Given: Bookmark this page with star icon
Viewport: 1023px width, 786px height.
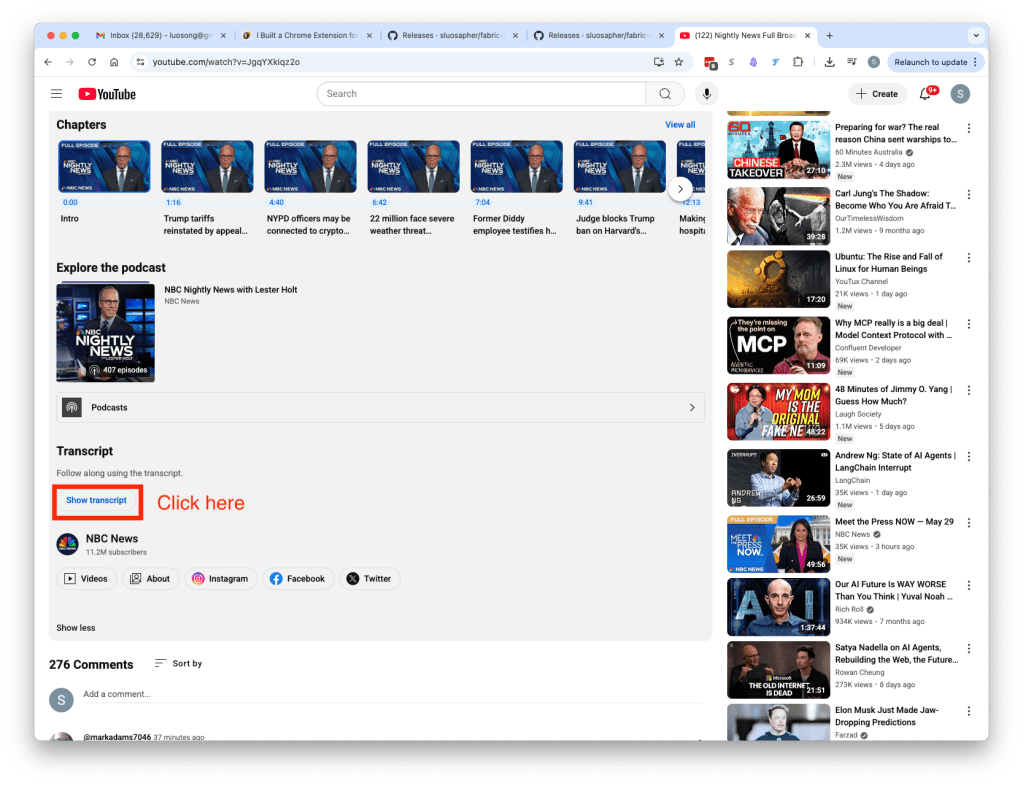Looking at the screenshot, I should 679,62.
